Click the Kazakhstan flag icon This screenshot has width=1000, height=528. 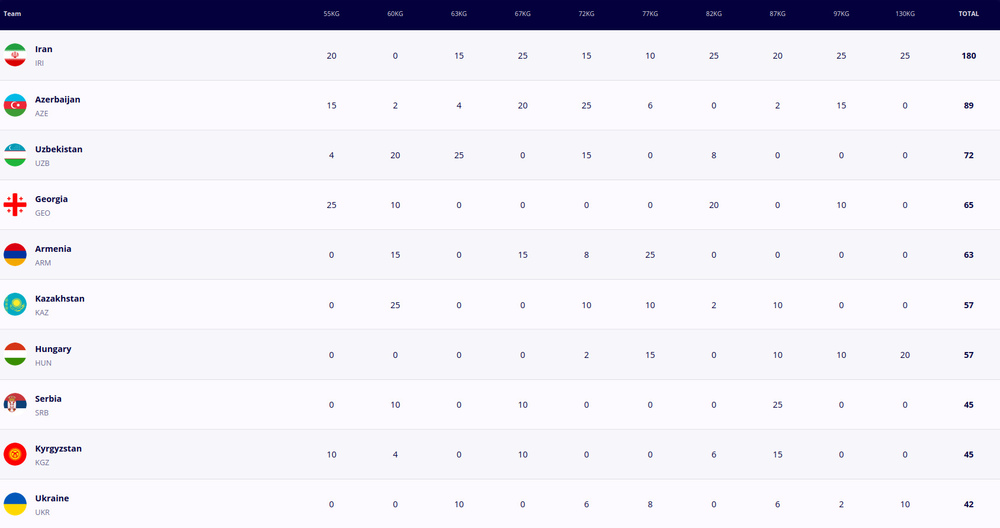click(15, 304)
